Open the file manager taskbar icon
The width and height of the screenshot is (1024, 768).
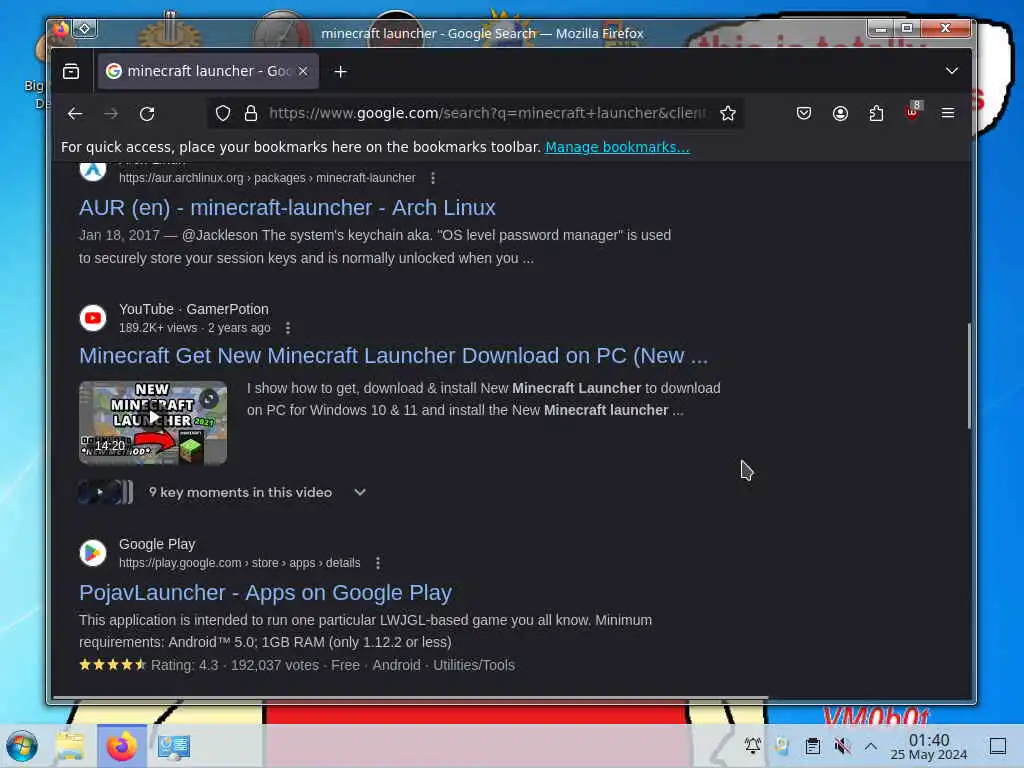click(71, 746)
